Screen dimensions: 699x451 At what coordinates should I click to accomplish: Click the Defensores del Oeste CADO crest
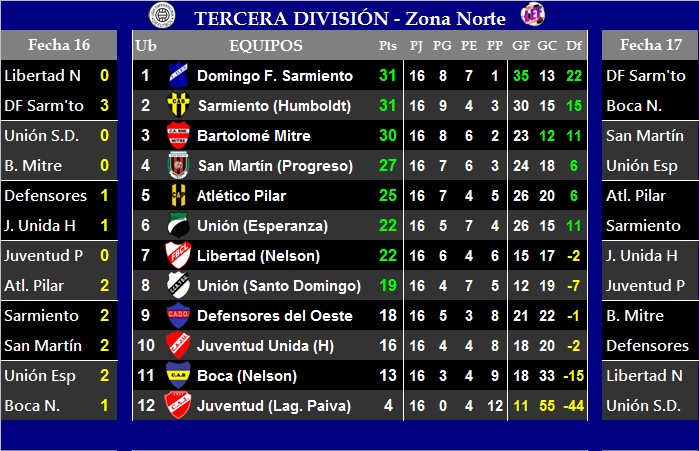[x=178, y=316]
